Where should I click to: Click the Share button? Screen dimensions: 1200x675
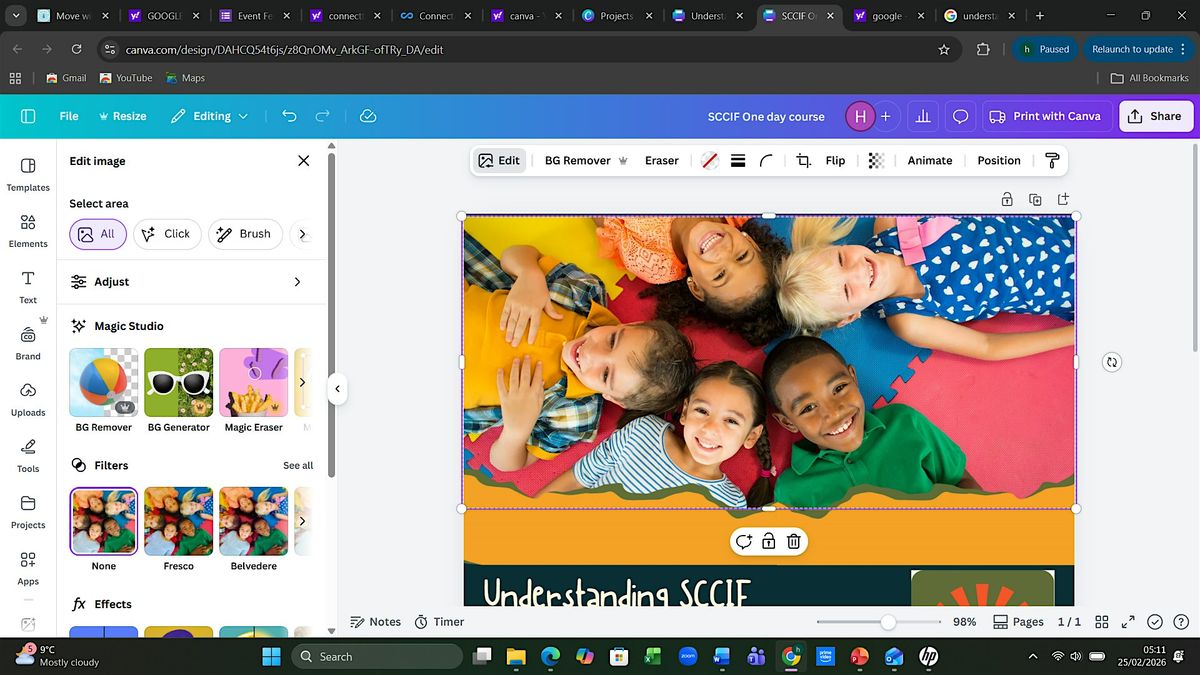[1154, 116]
